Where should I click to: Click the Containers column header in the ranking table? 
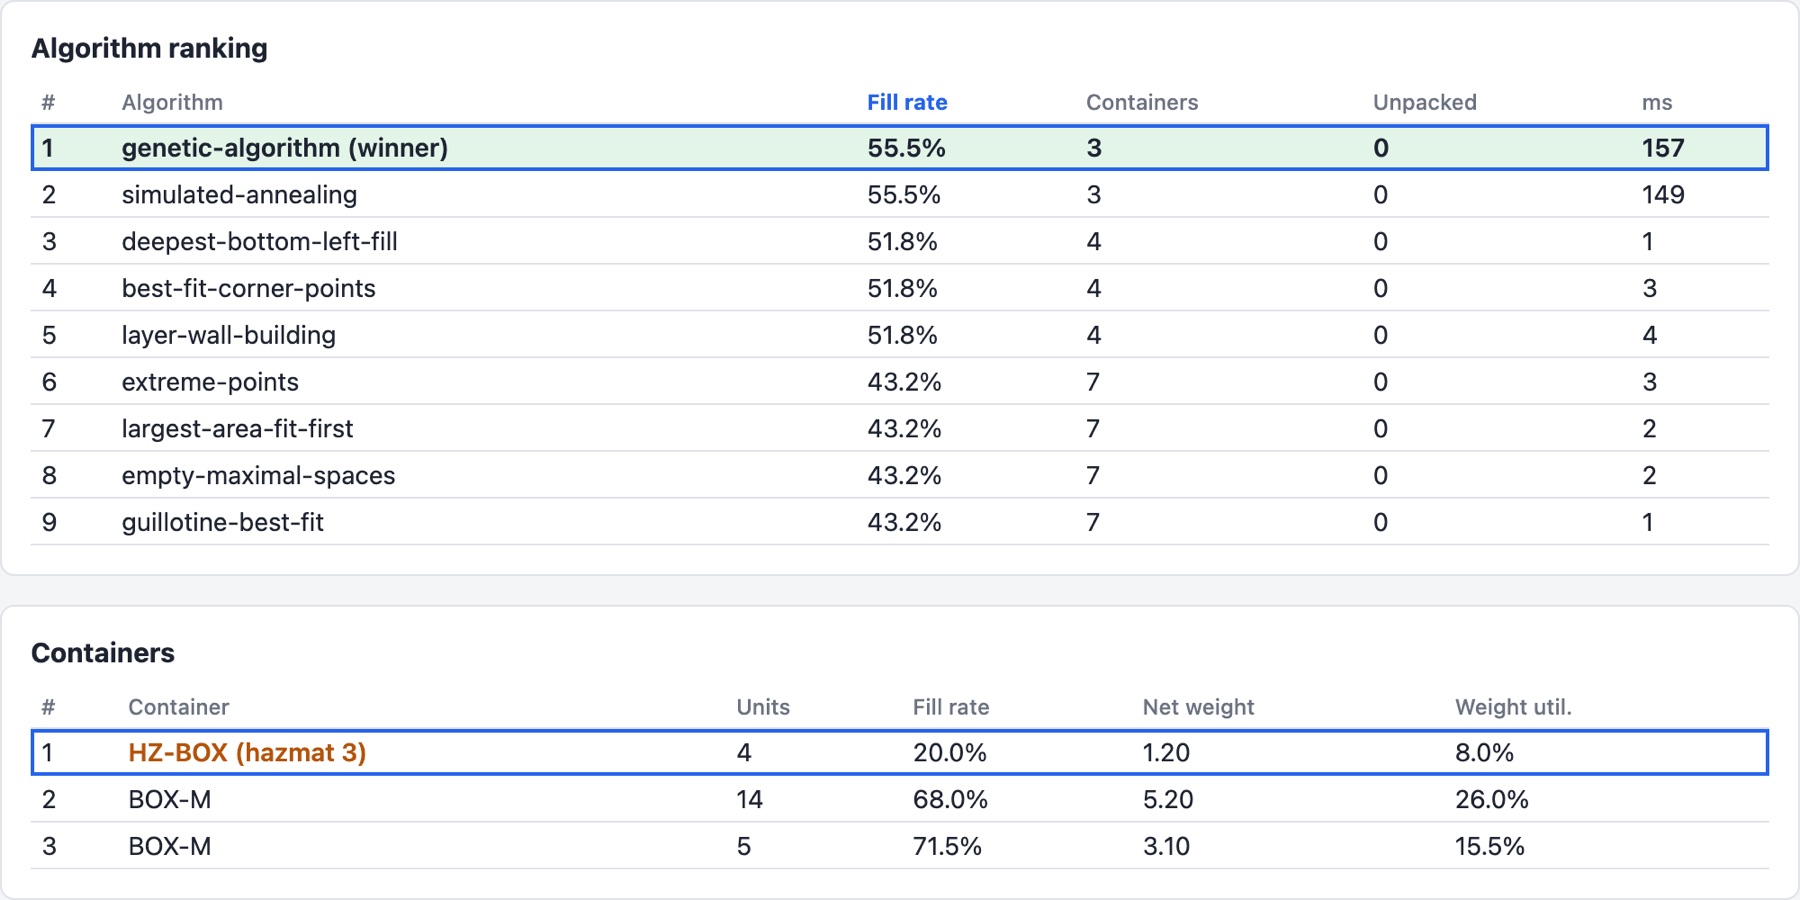click(x=1142, y=102)
